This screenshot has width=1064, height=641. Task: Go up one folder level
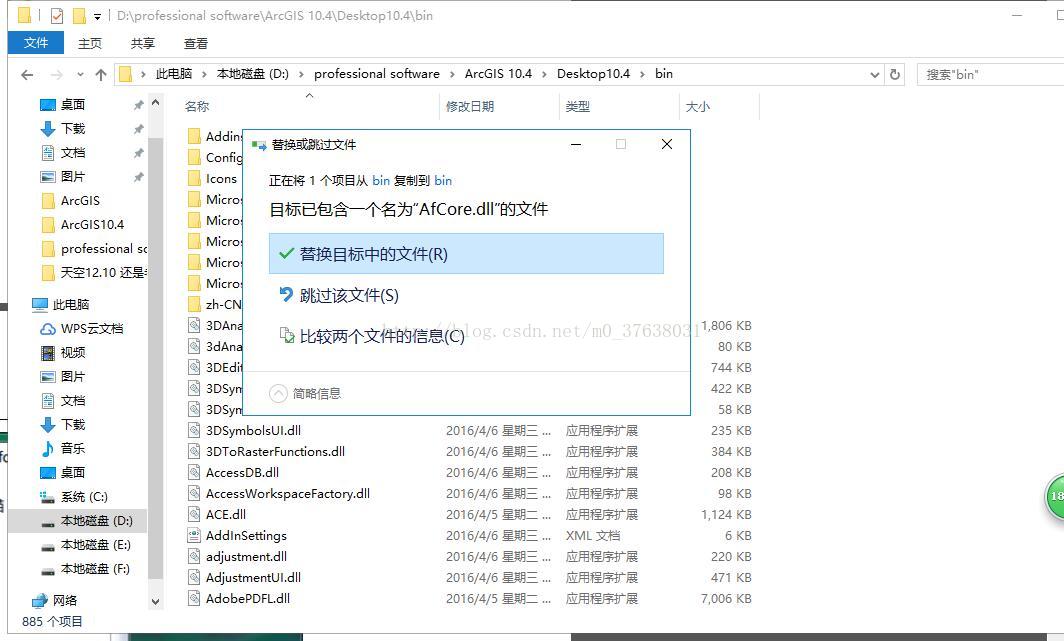pyautogui.click(x=101, y=75)
